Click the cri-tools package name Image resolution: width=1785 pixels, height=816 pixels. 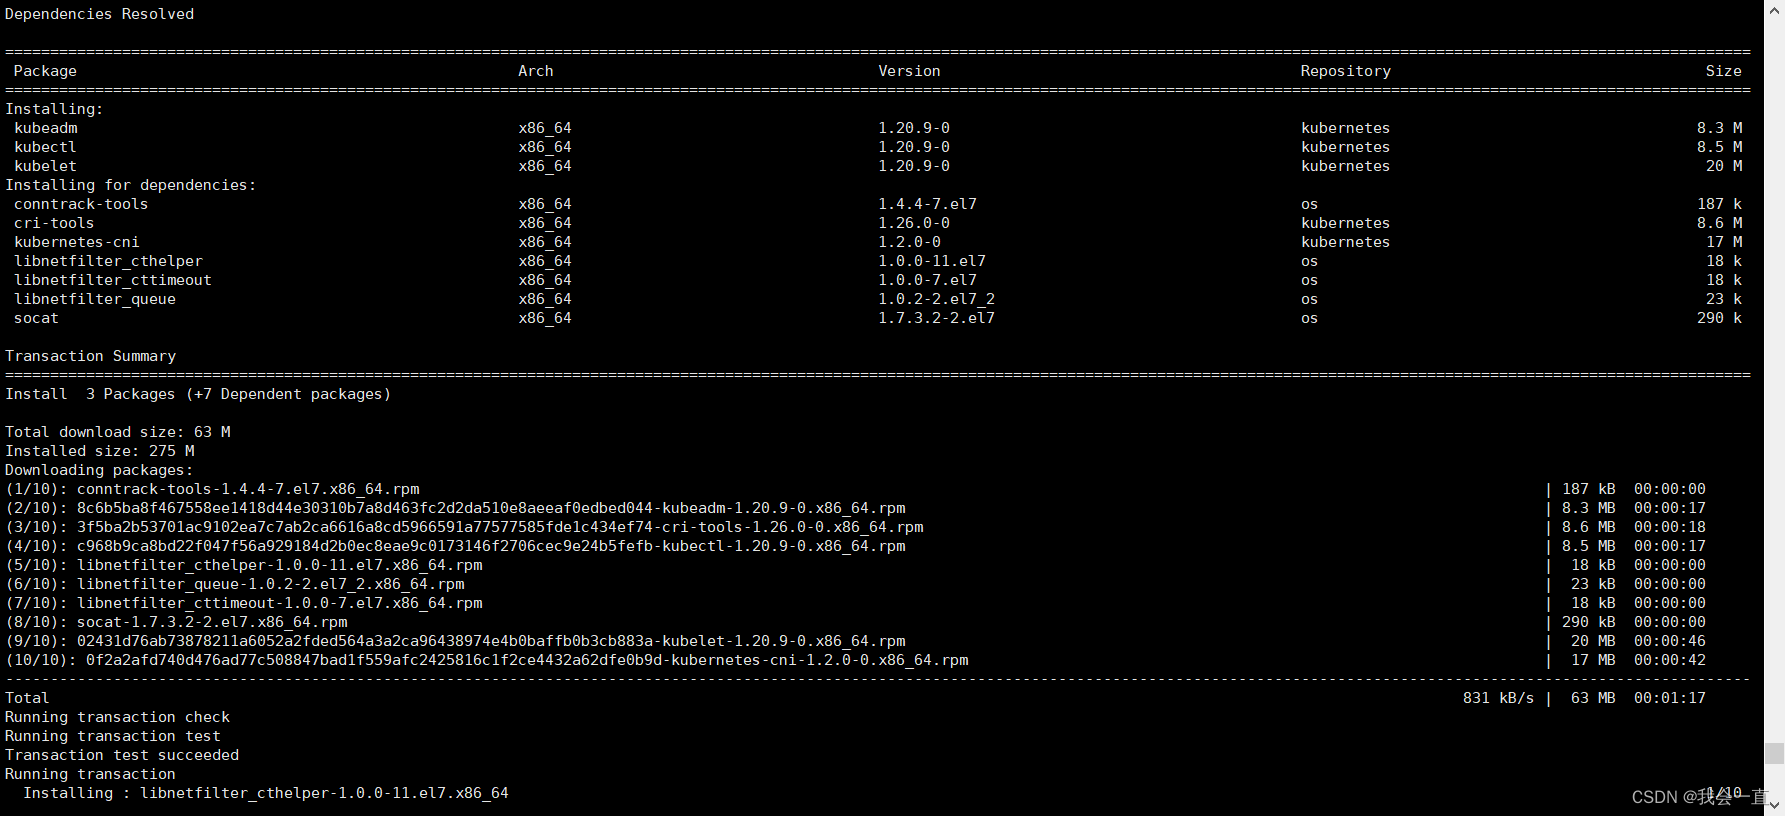[x=54, y=223]
